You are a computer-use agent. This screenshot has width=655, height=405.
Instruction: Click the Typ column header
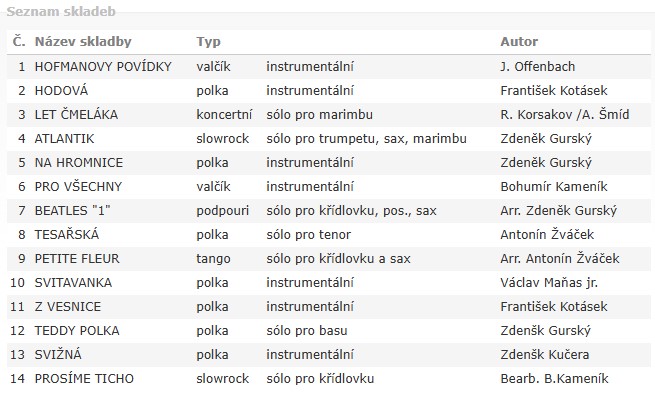(x=208, y=42)
